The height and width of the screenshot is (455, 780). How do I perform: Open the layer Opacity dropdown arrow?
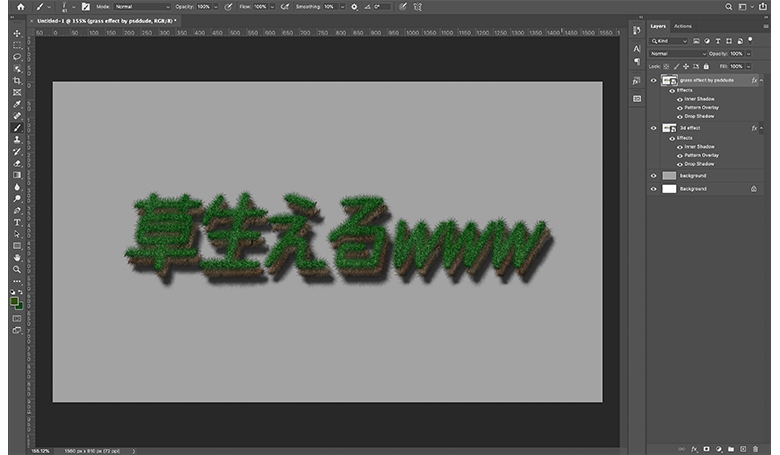(748, 54)
